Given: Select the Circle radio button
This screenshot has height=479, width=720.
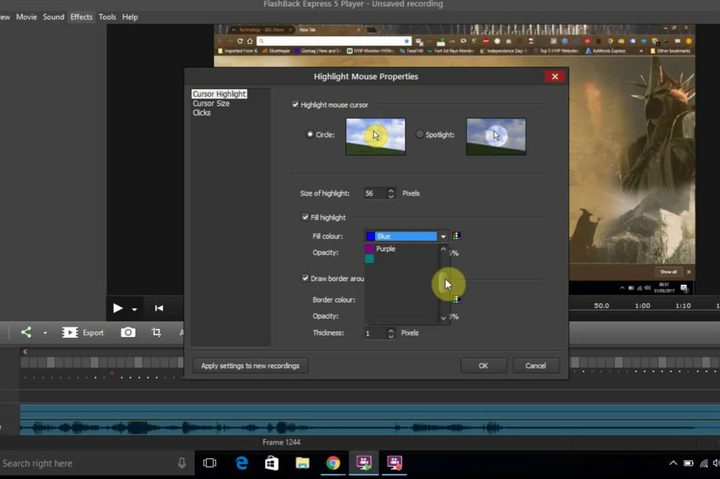Looking at the screenshot, I should tap(310, 134).
